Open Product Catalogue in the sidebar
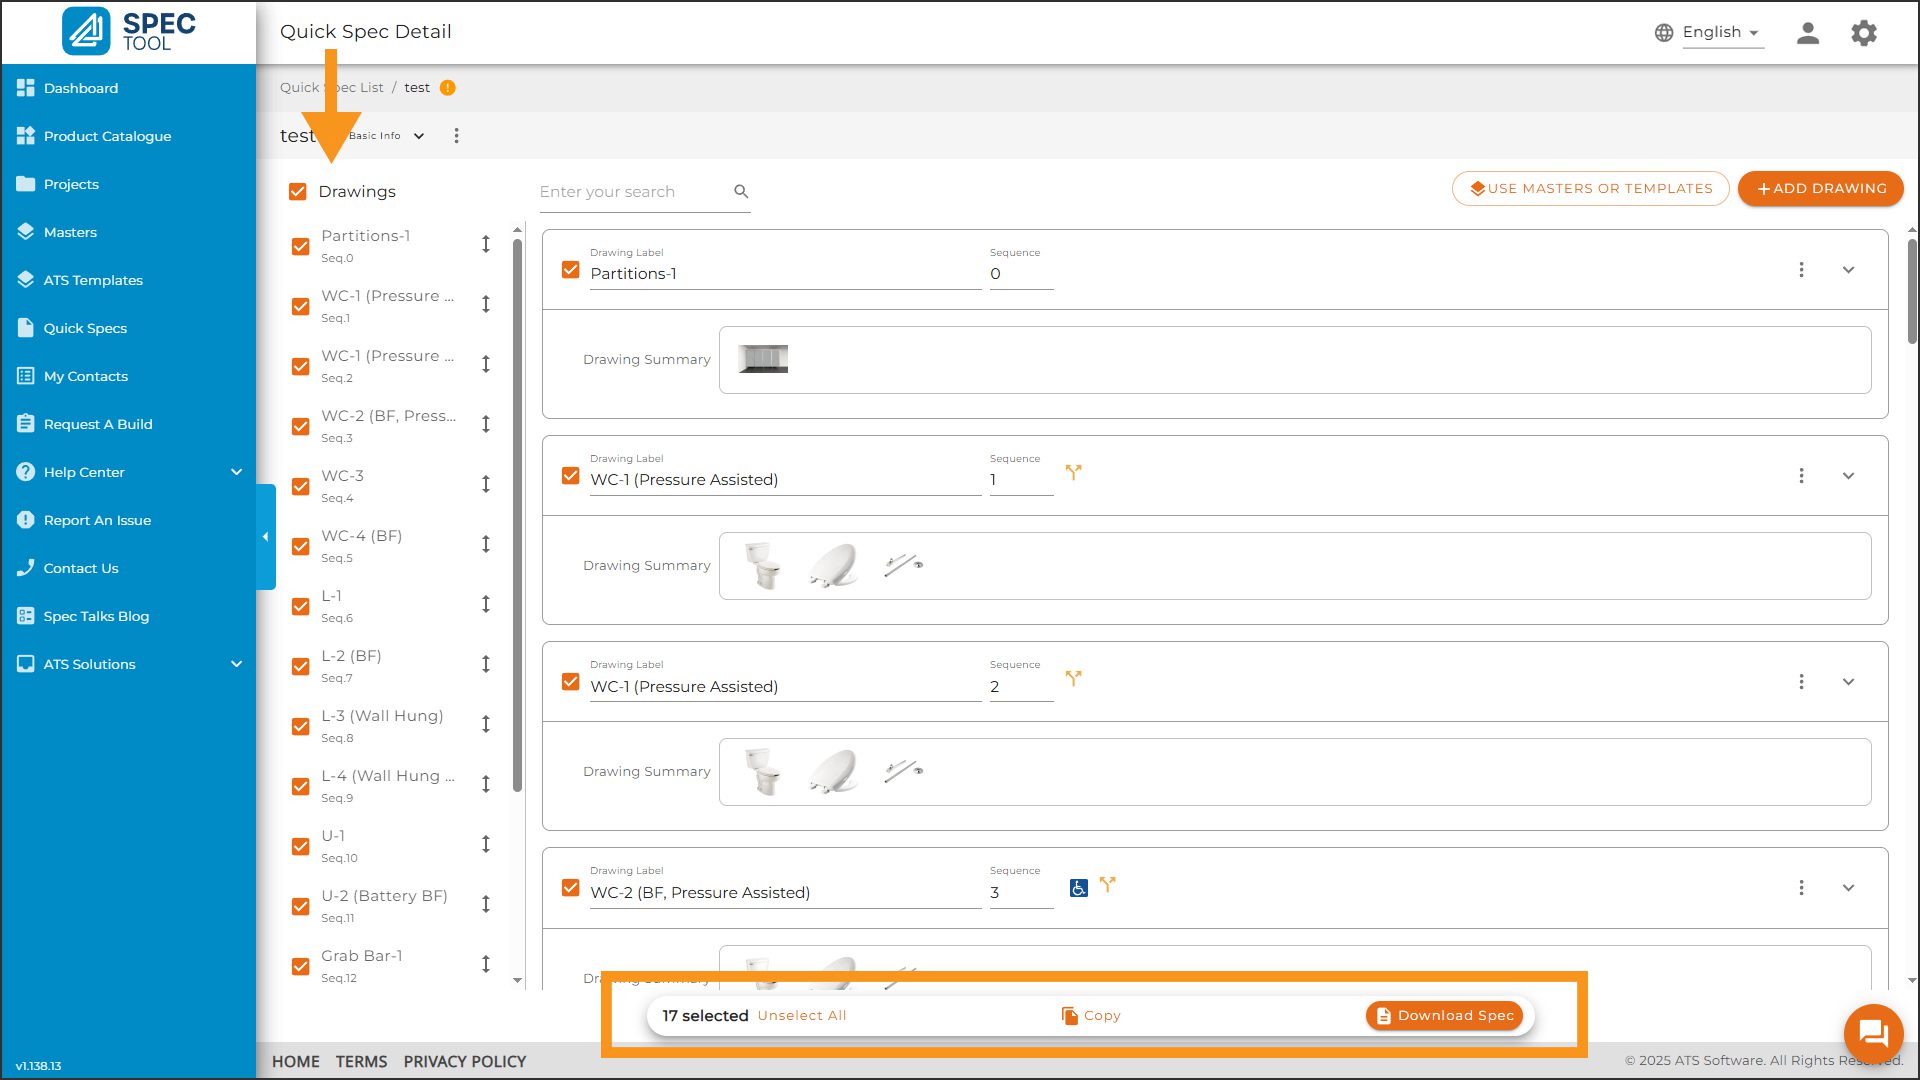This screenshot has width=1920, height=1080. pyautogui.click(x=107, y=136)
